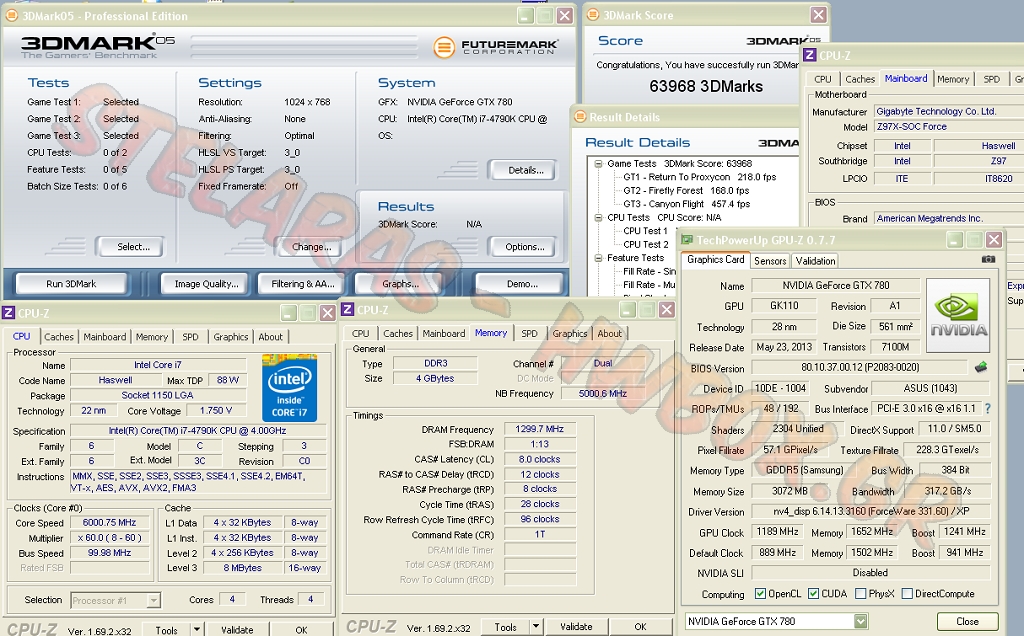Click the DRAM Frequency 1299.7 MHz value
This screenshot has height=636, width=1024.
pyautogui.click(x=539, y=429)
